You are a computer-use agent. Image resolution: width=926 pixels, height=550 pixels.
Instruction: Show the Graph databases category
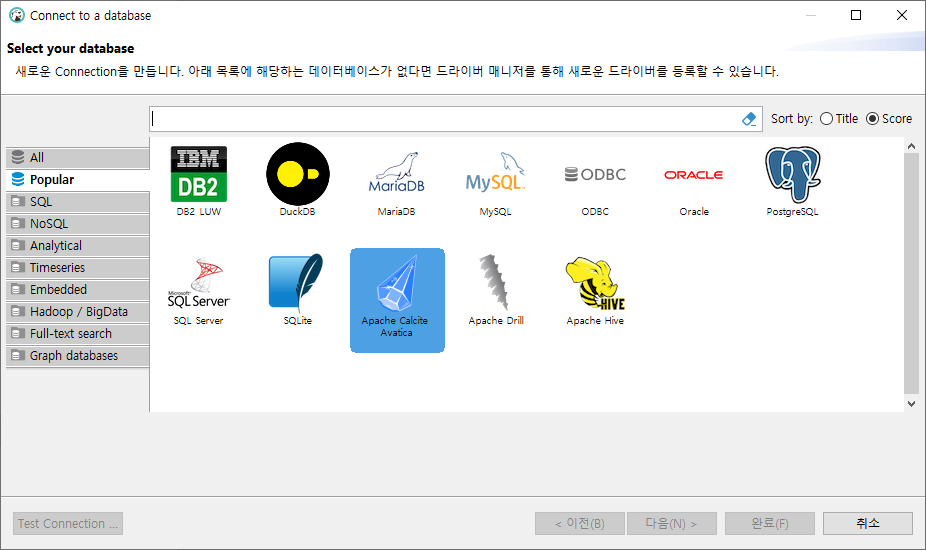click(x=77, y=356)
